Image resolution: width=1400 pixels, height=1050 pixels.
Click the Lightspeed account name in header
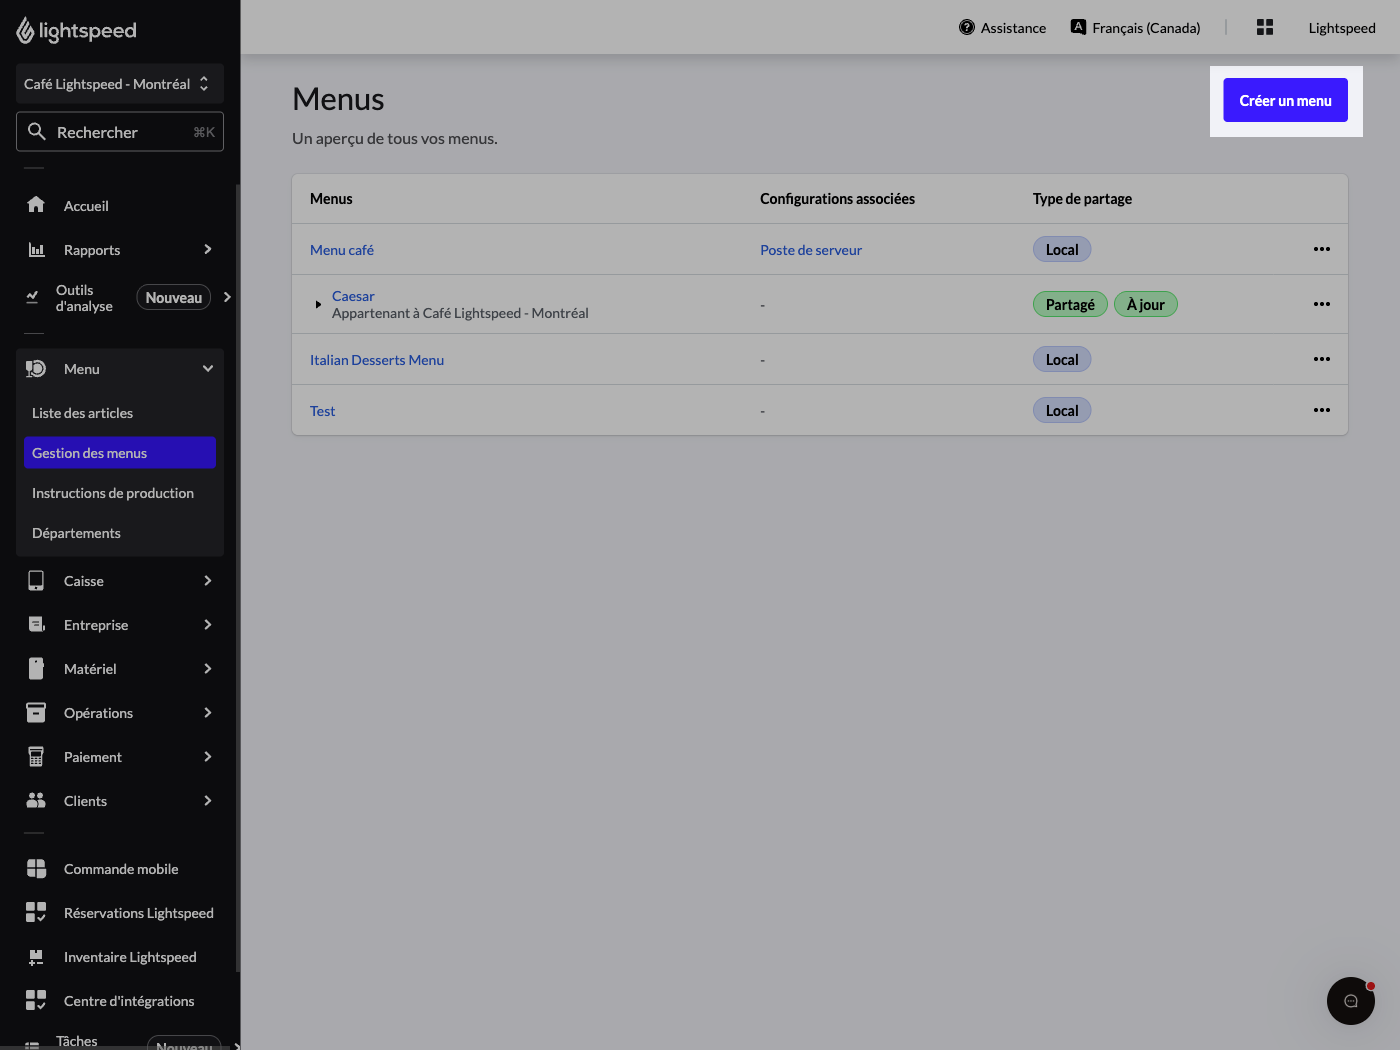click(x=1342, y=28)
